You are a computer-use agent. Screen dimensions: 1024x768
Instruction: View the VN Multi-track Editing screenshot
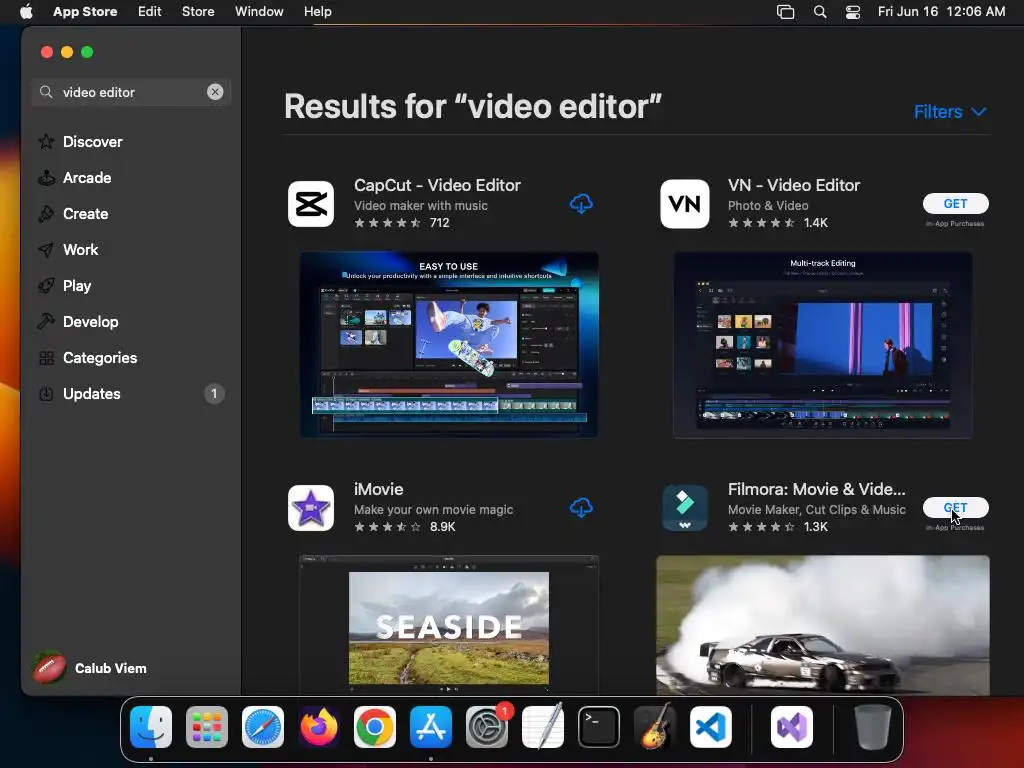[822, 345]
